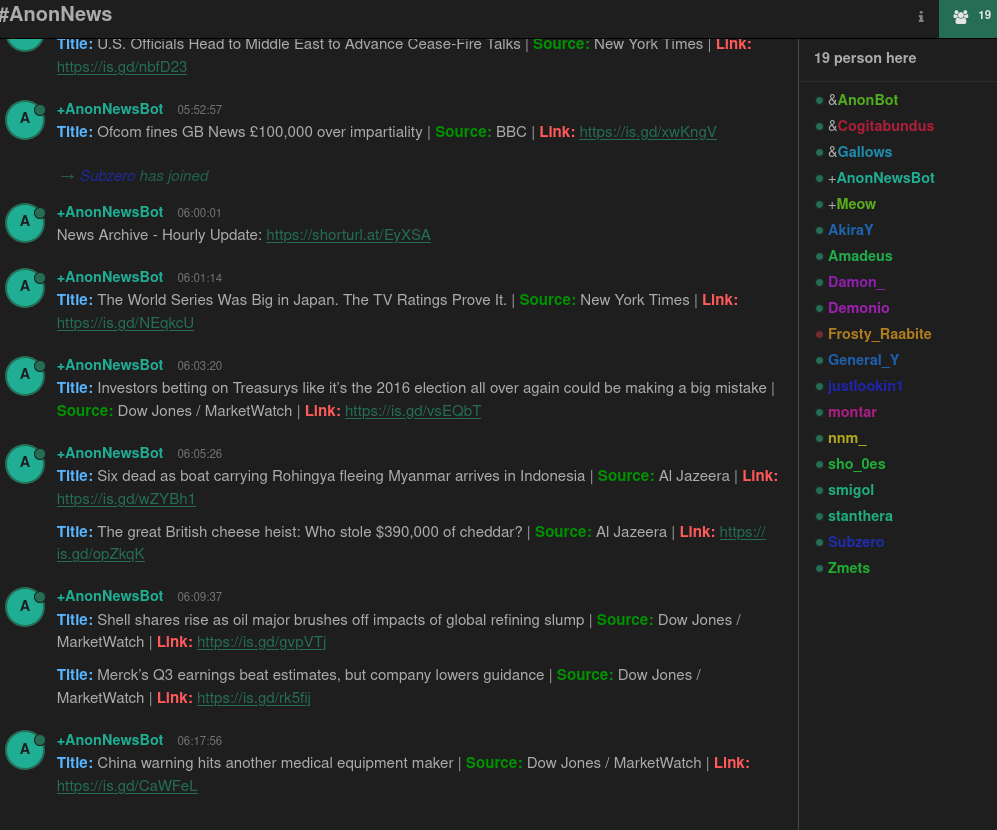This screenshot has height=830, width=997.
Task: Select justlookin1 in the user list
Action: pos(865,386)
